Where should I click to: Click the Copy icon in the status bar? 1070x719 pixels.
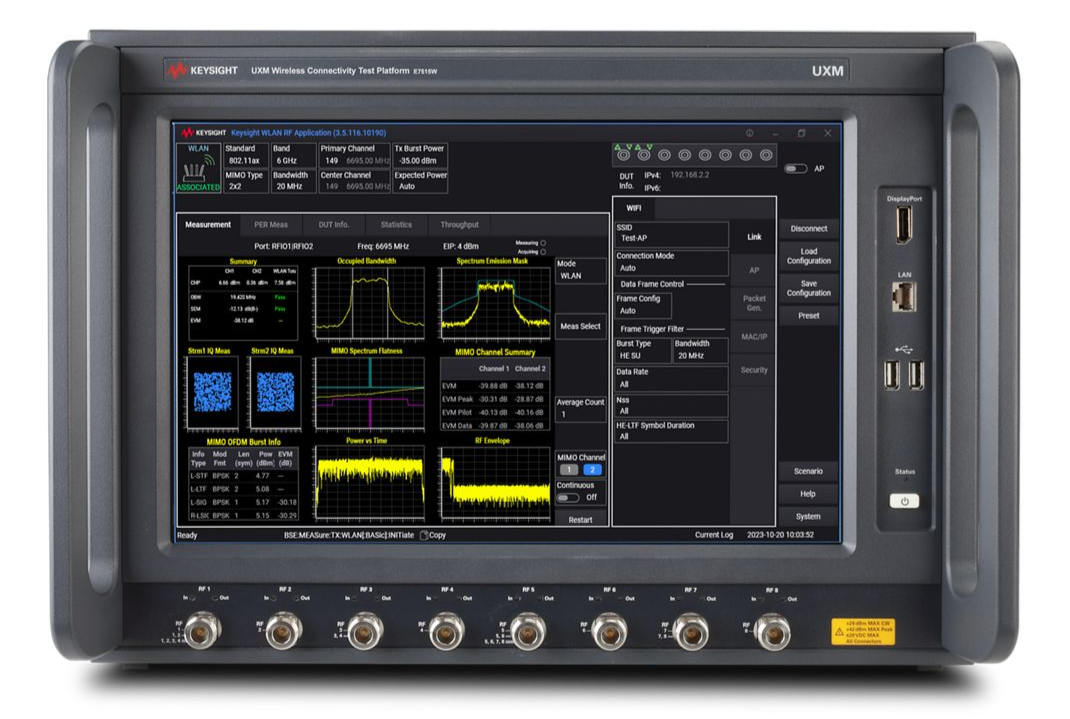point(424,535)
